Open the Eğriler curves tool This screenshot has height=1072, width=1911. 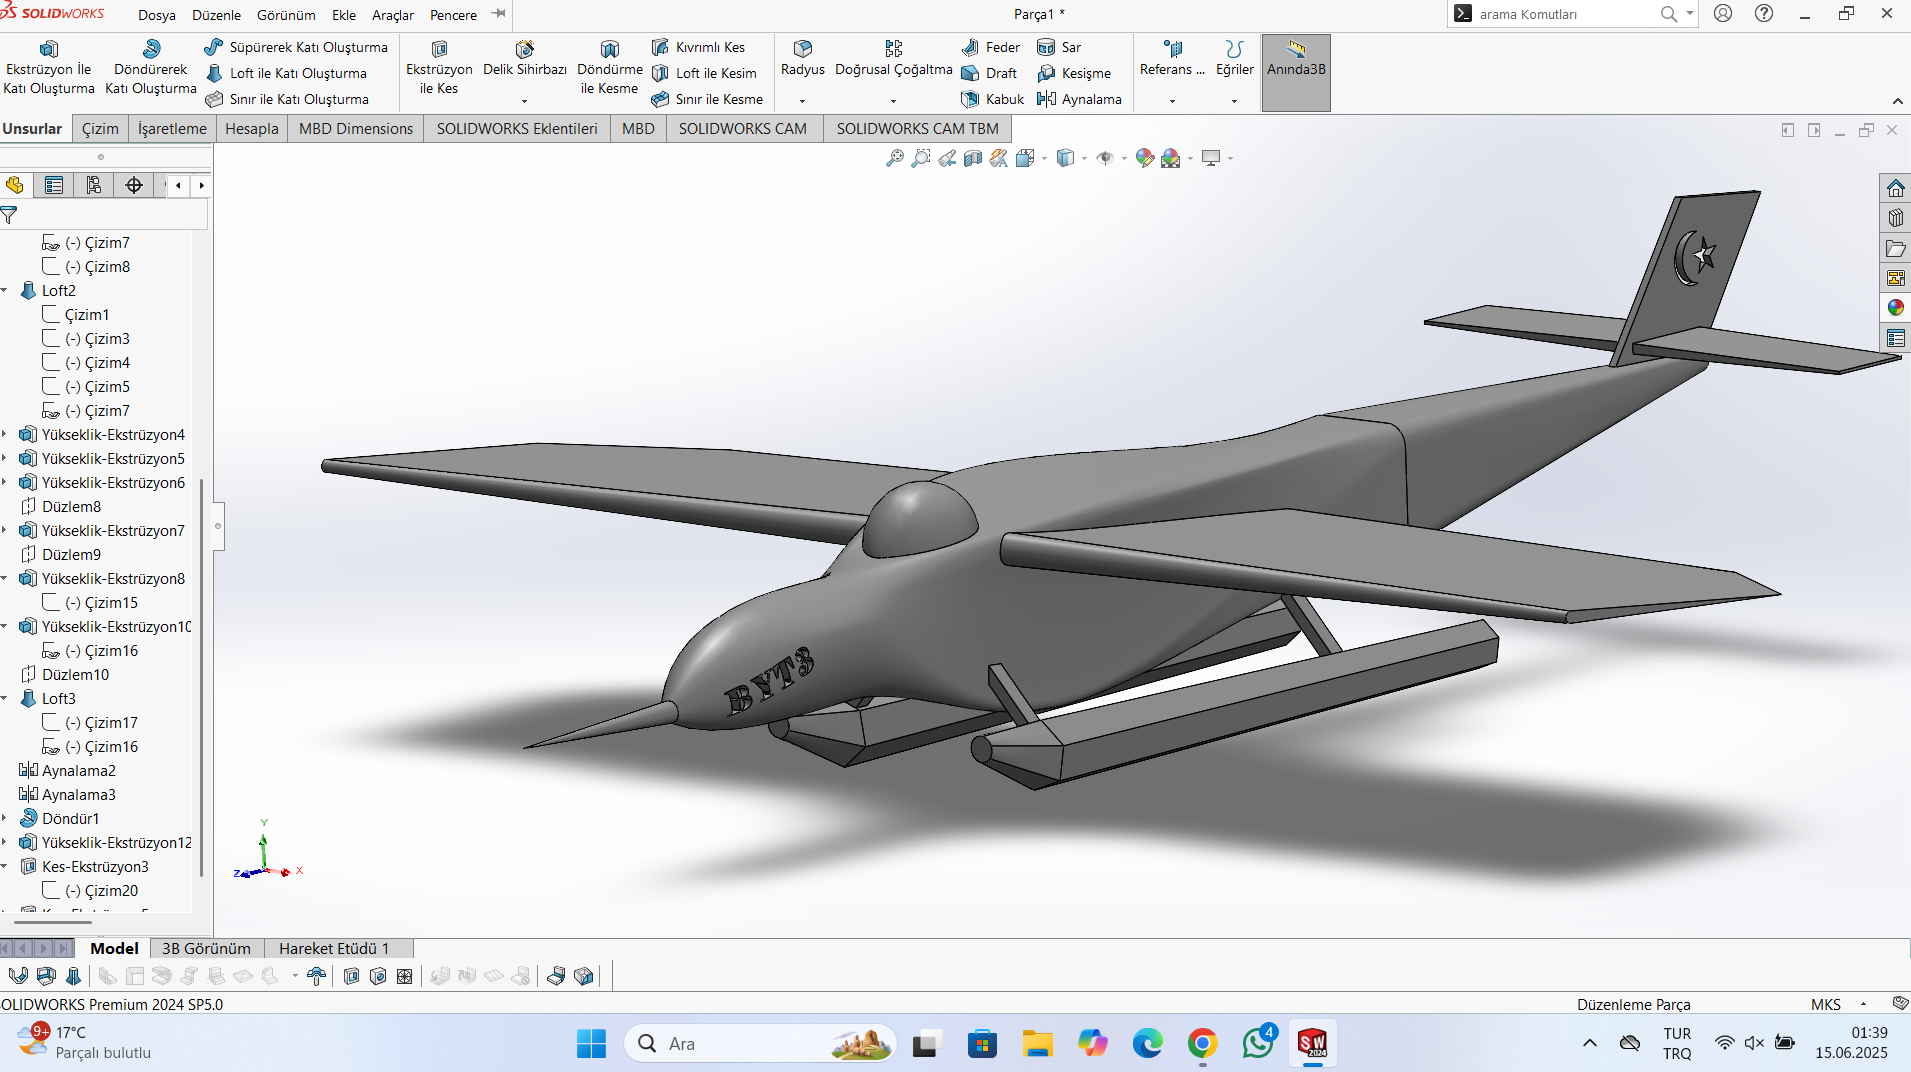(x=1234, y=58)
